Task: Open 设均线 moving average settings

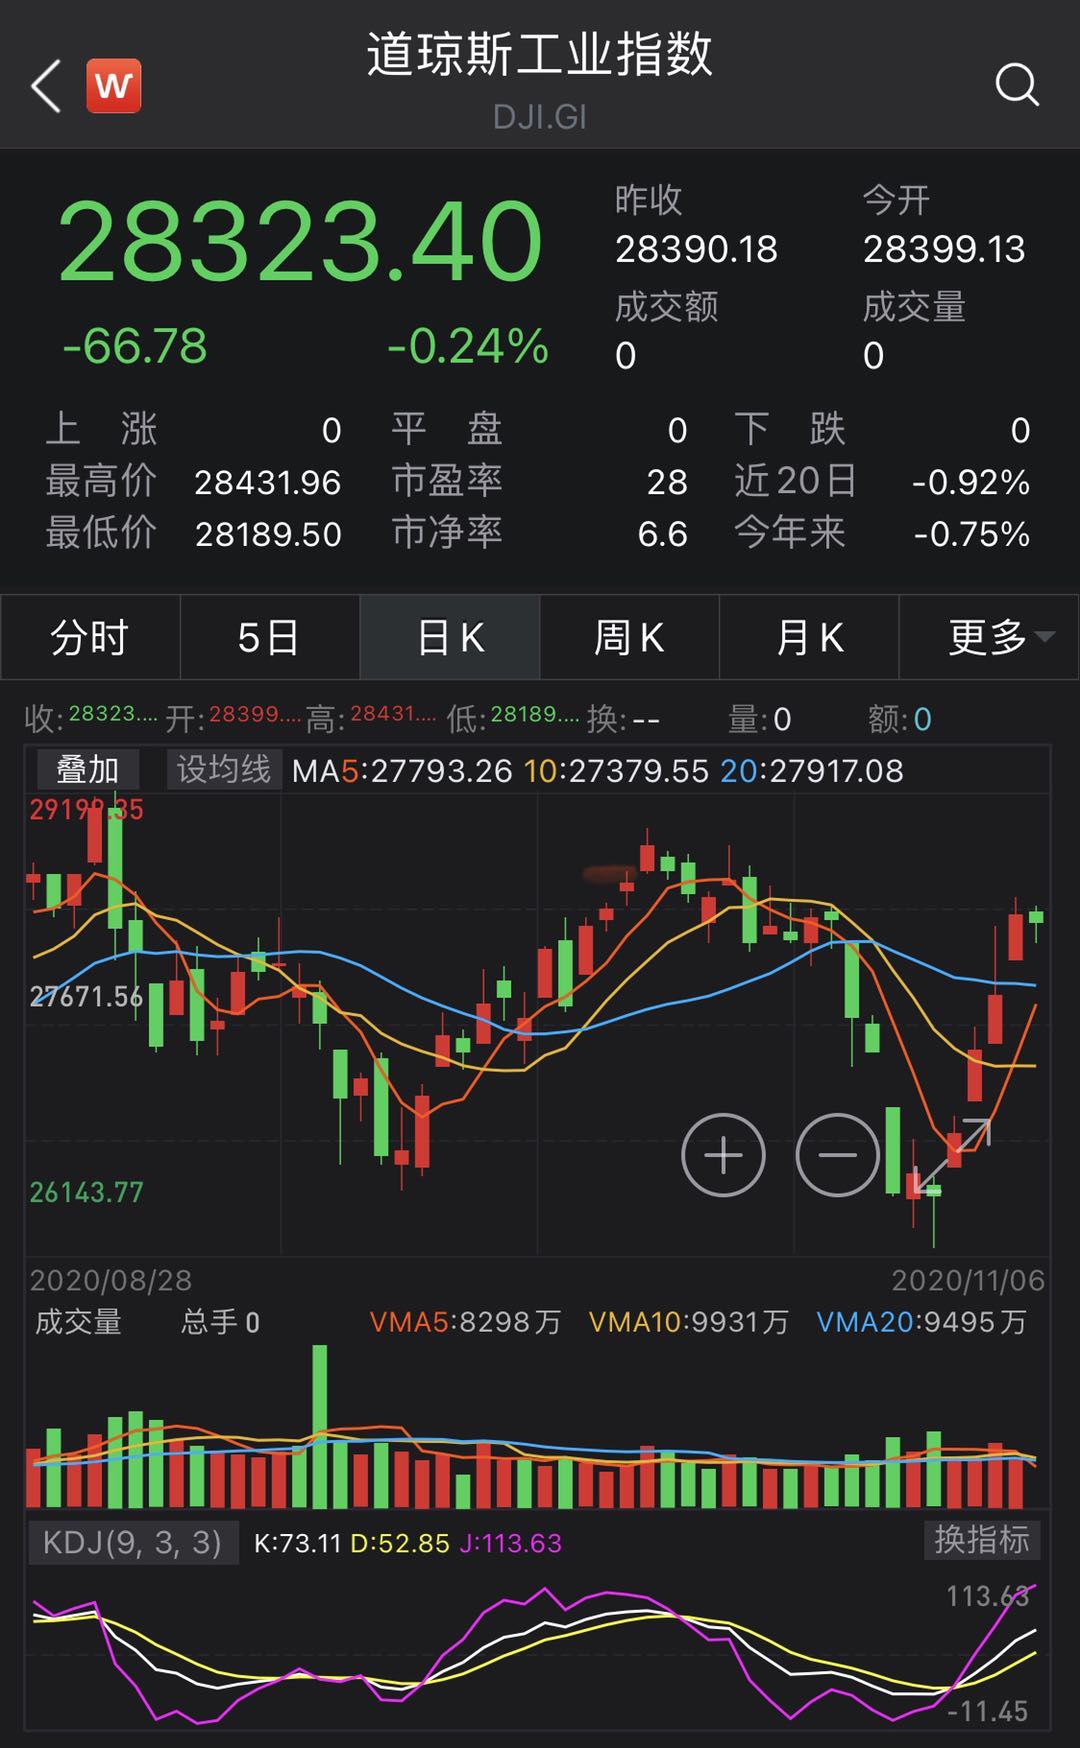Action: 223,770
